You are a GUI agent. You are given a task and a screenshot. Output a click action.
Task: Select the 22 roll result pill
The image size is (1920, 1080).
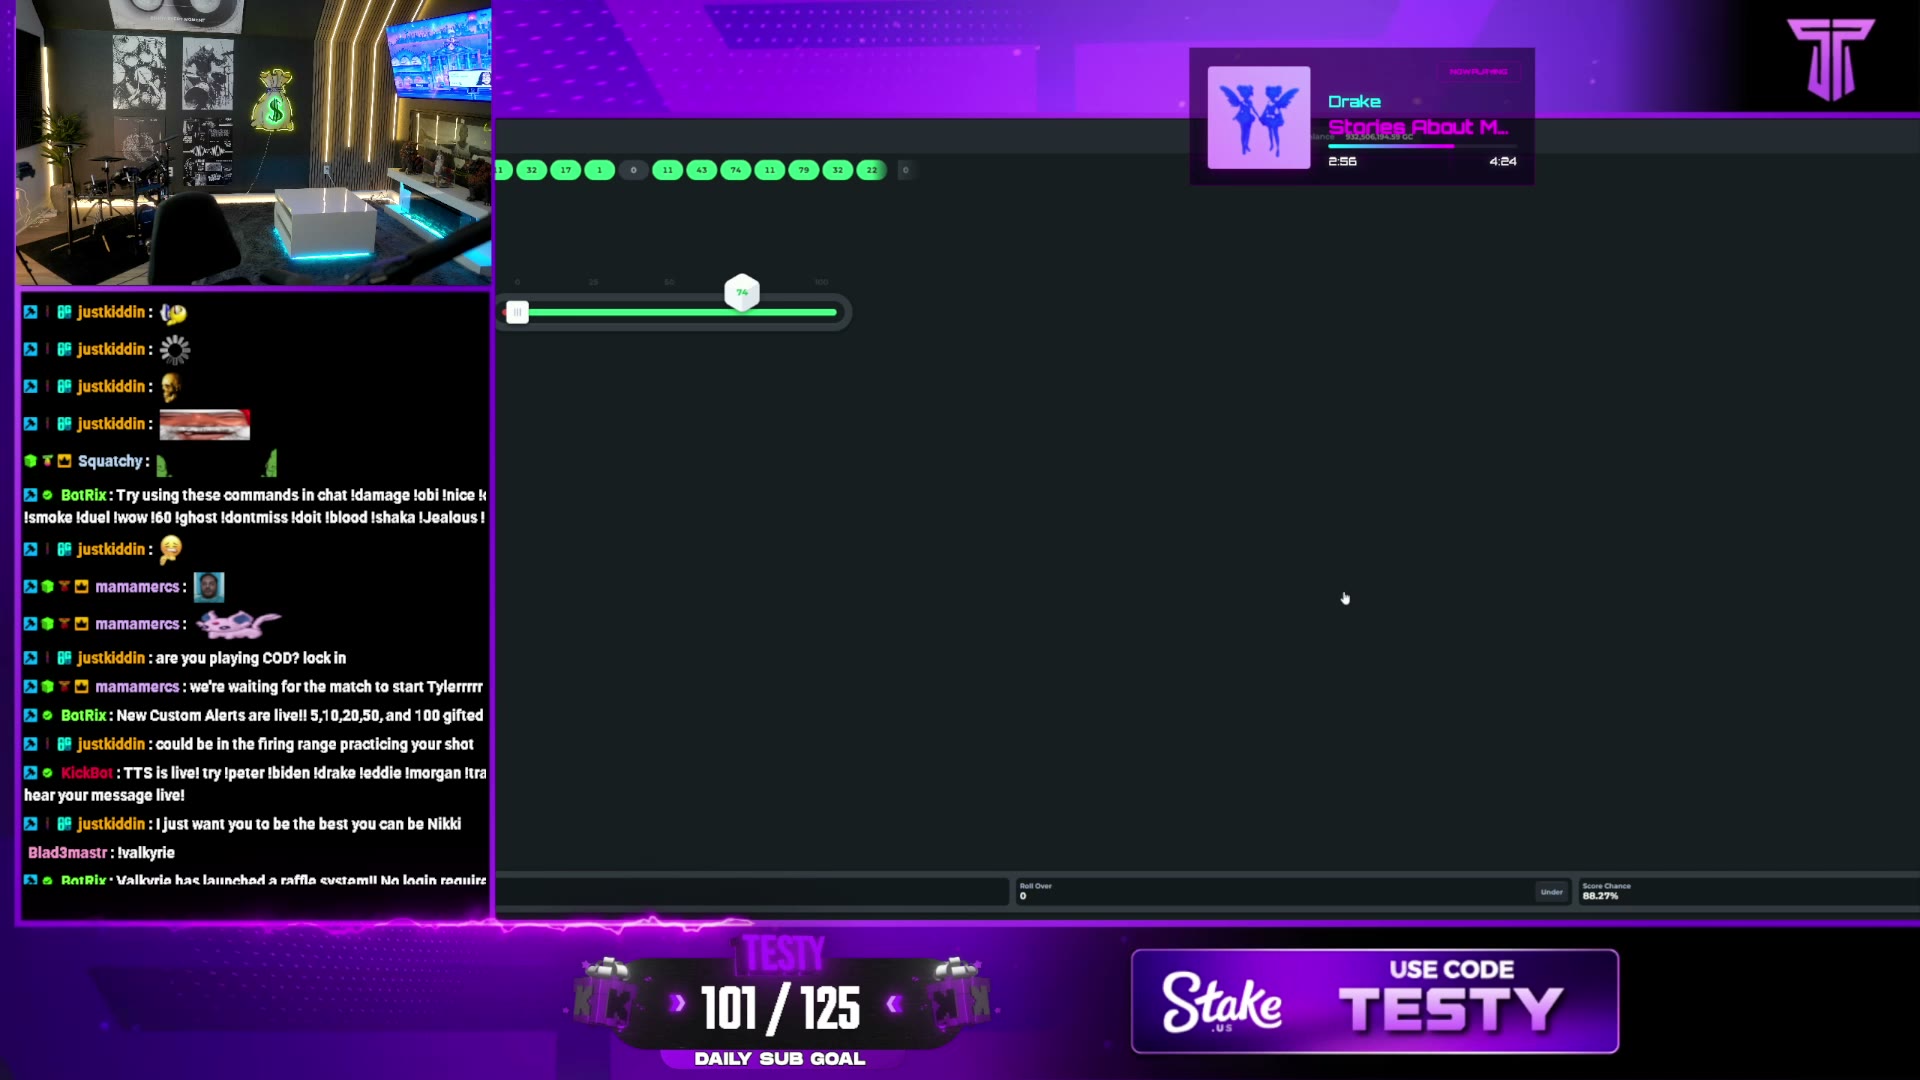pos(872,170)
